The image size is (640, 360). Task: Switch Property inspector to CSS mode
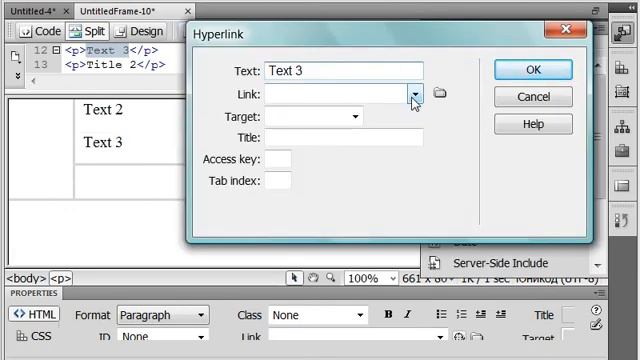click(34, 336)
